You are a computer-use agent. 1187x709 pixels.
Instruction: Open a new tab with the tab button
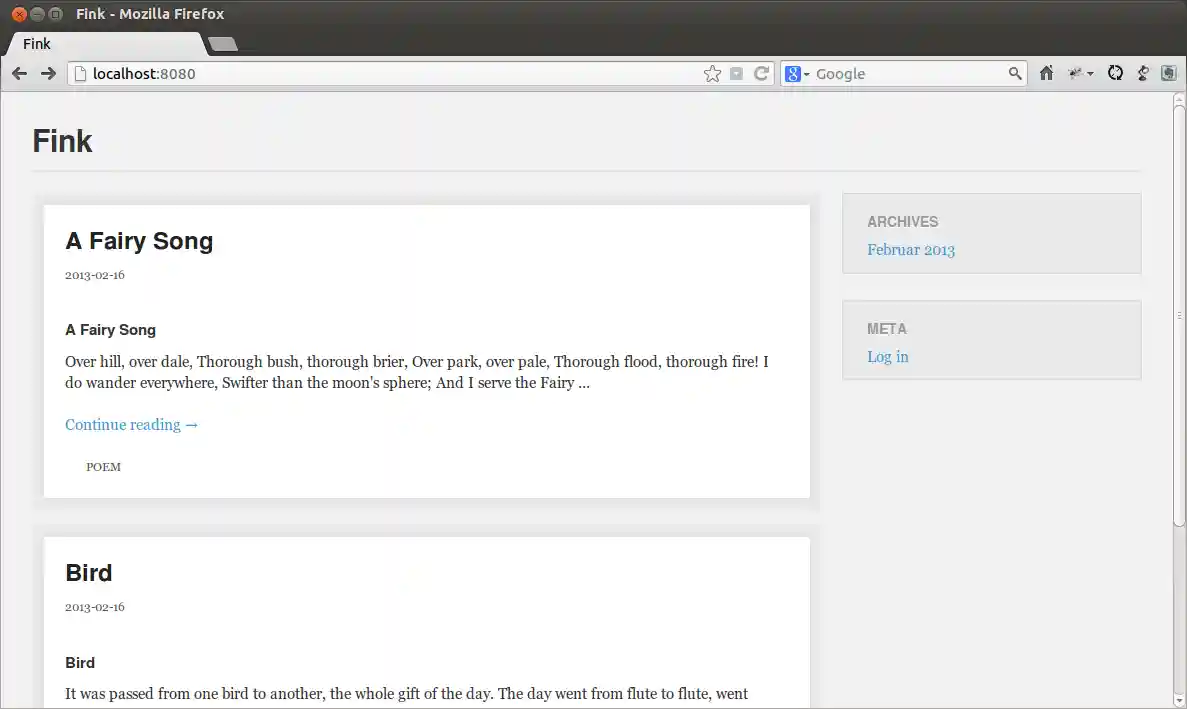pos(223,45)
